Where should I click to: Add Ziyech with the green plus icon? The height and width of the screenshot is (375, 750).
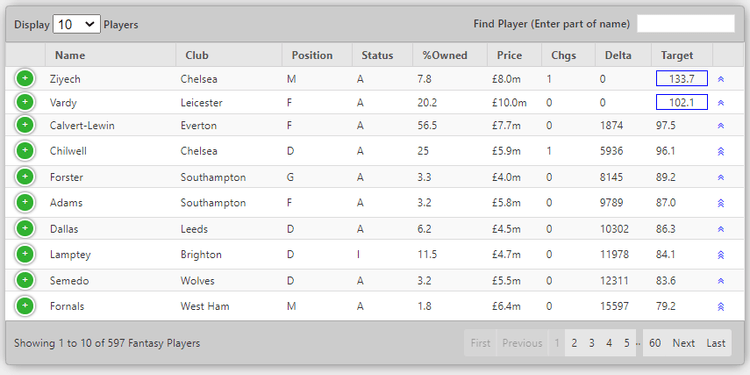25,78
